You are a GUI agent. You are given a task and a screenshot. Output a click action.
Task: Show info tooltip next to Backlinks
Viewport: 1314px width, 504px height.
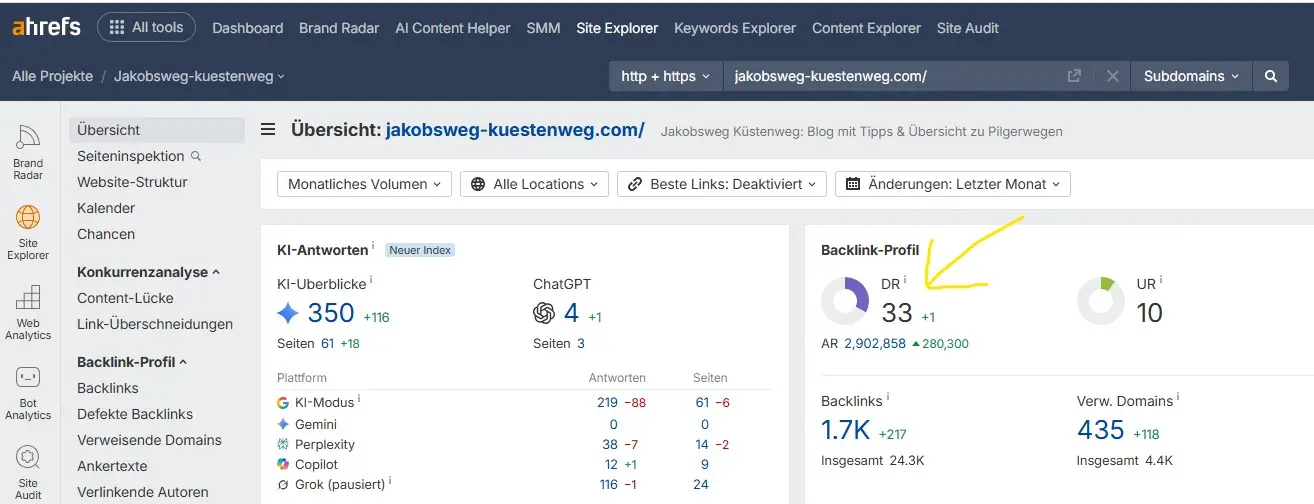point(888,398)
